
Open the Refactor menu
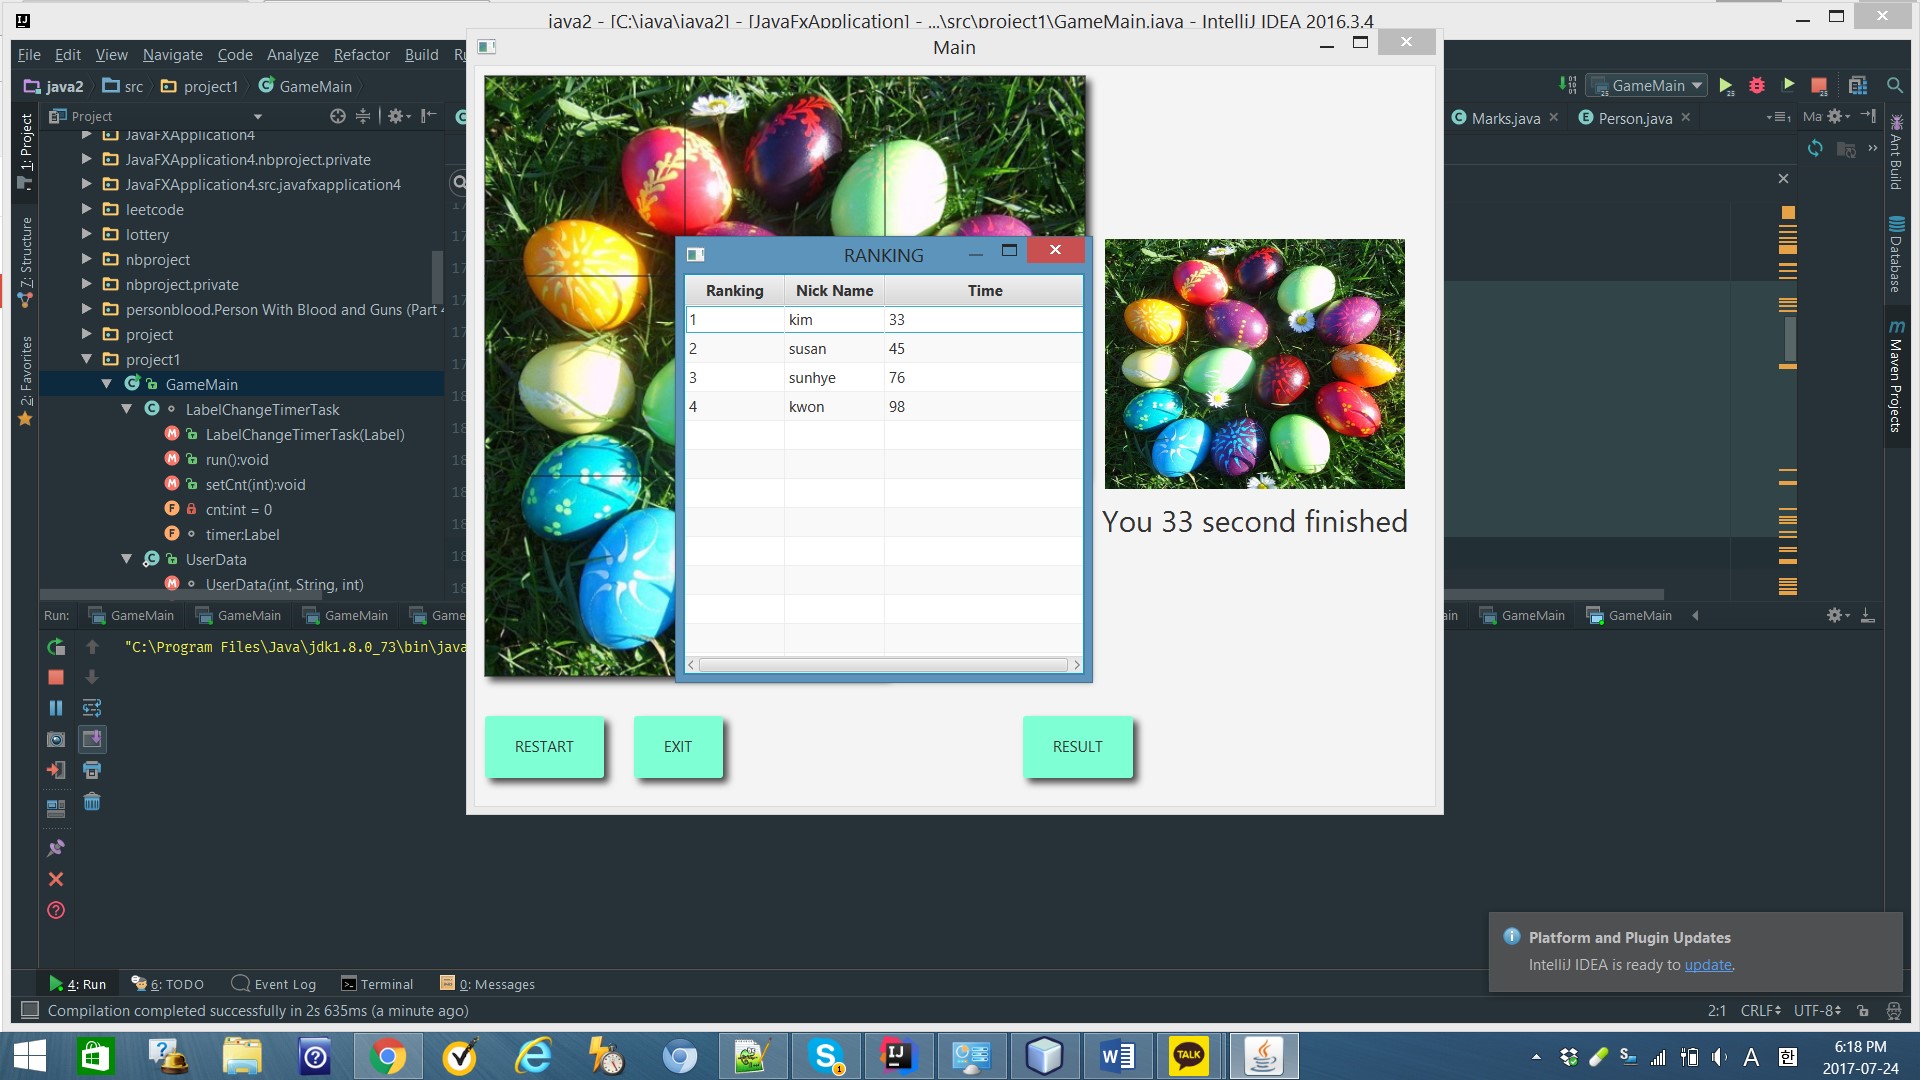pyautogui.click(x=361, y=55)
